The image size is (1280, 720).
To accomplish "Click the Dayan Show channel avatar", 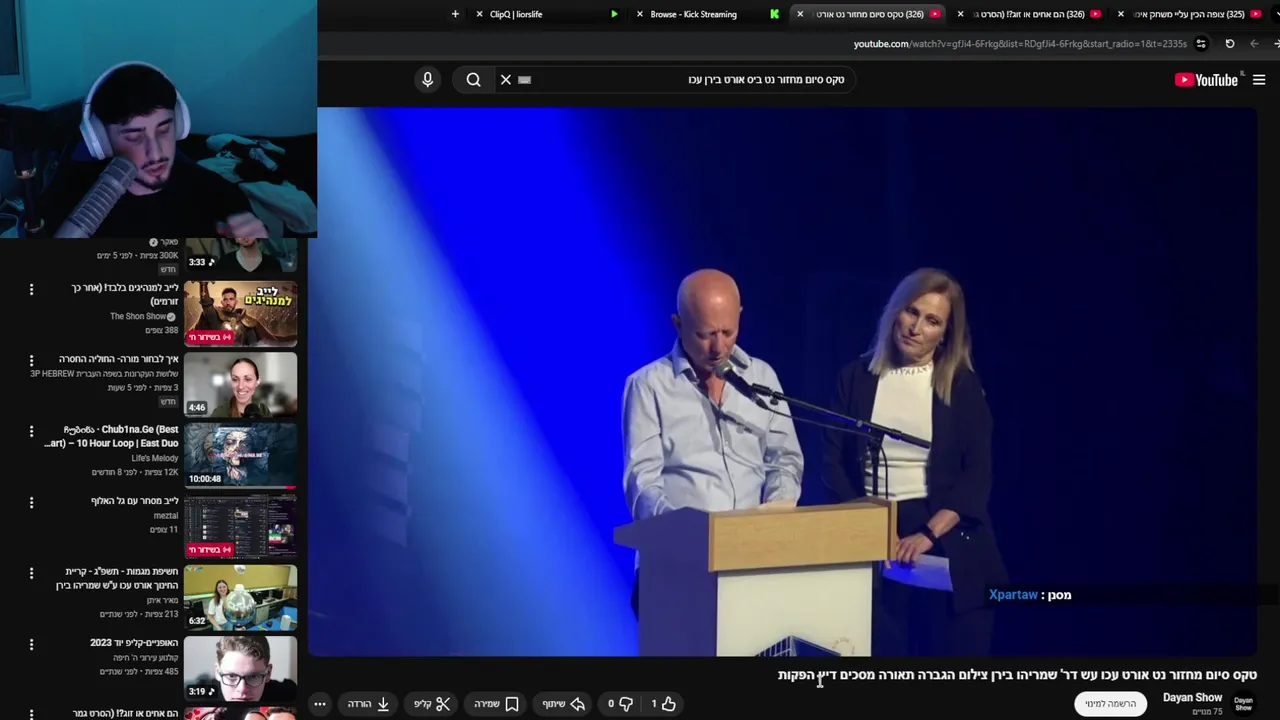I will [x=1244, y=704].
